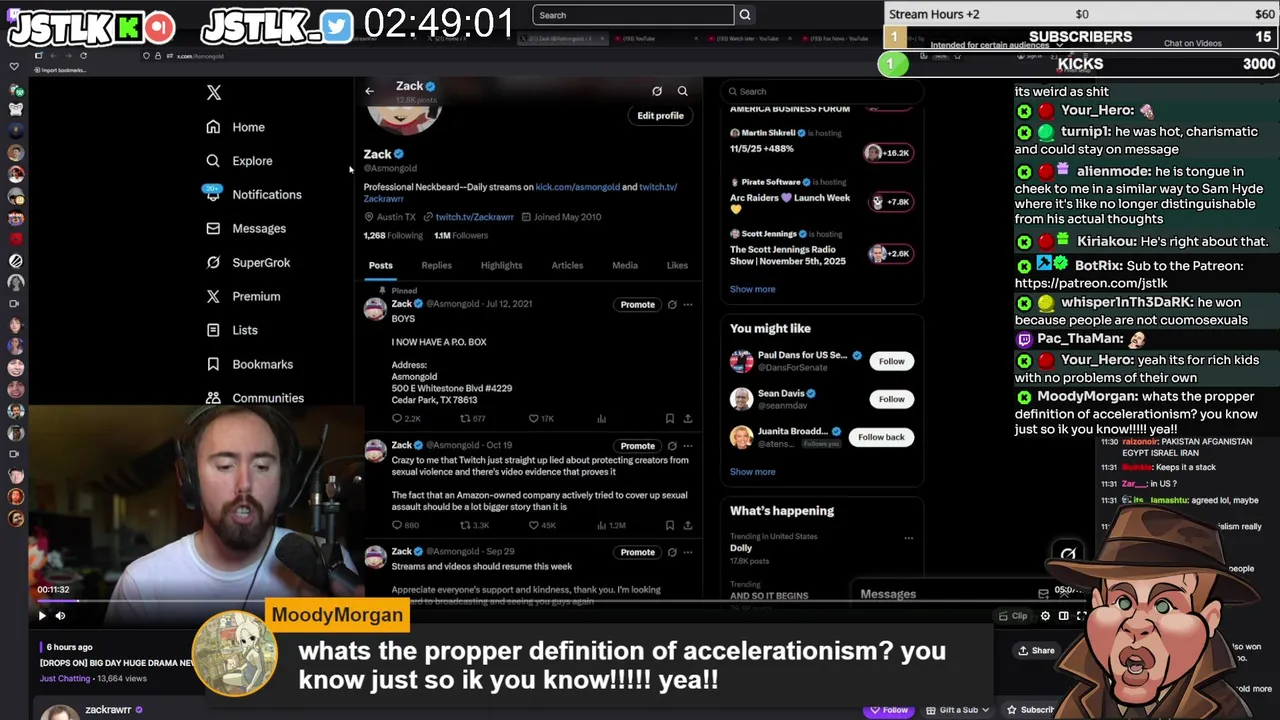Click the Communities sidebar icon
Image resolution: width=1280 pixels, height=720 pixels.
tap(213, 398)
